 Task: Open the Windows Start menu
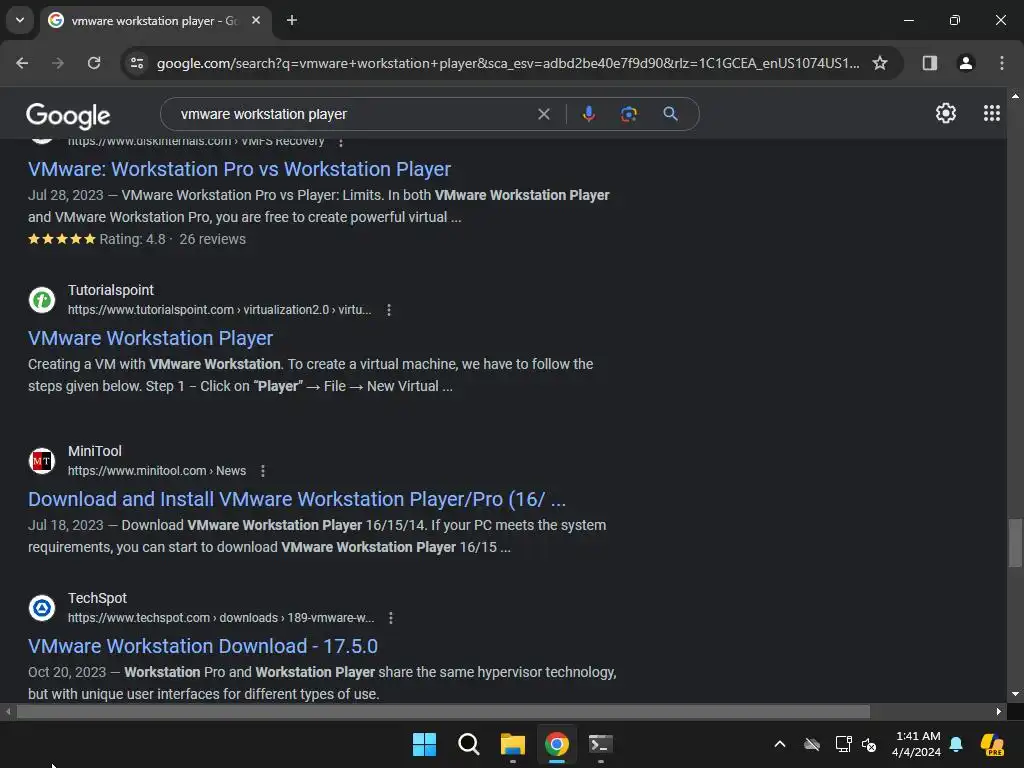(x=424, y=744)
